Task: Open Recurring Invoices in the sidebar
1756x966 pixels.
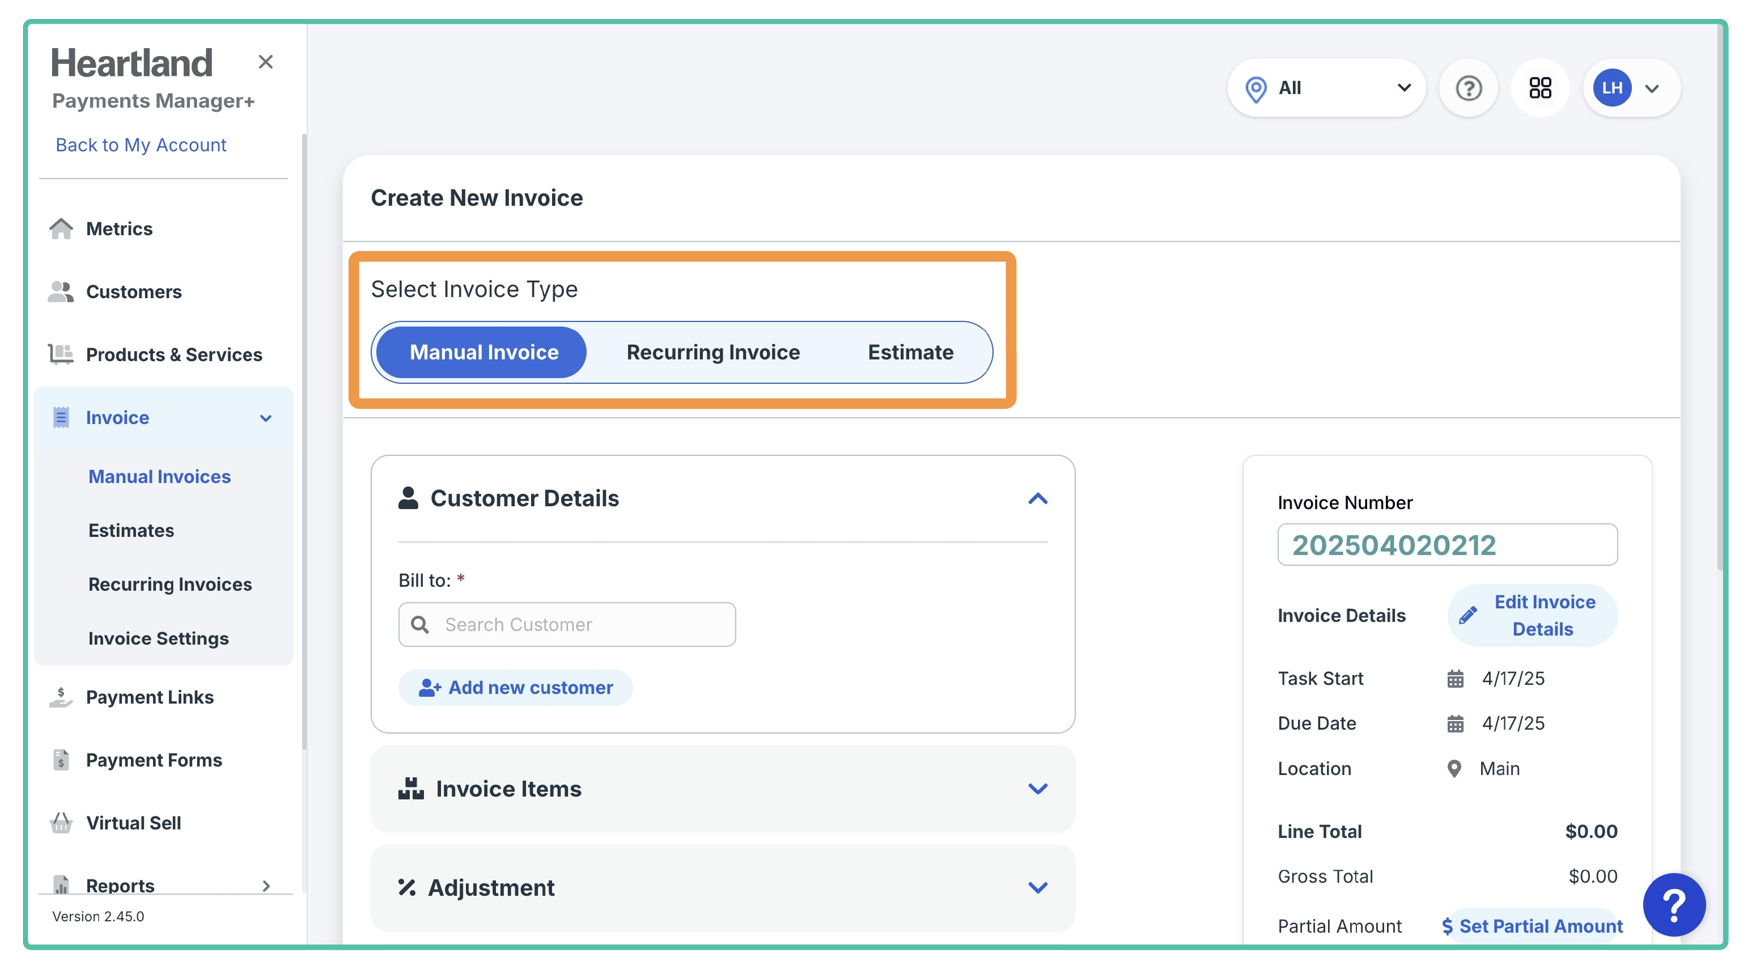Action: [x=170, y=584]
